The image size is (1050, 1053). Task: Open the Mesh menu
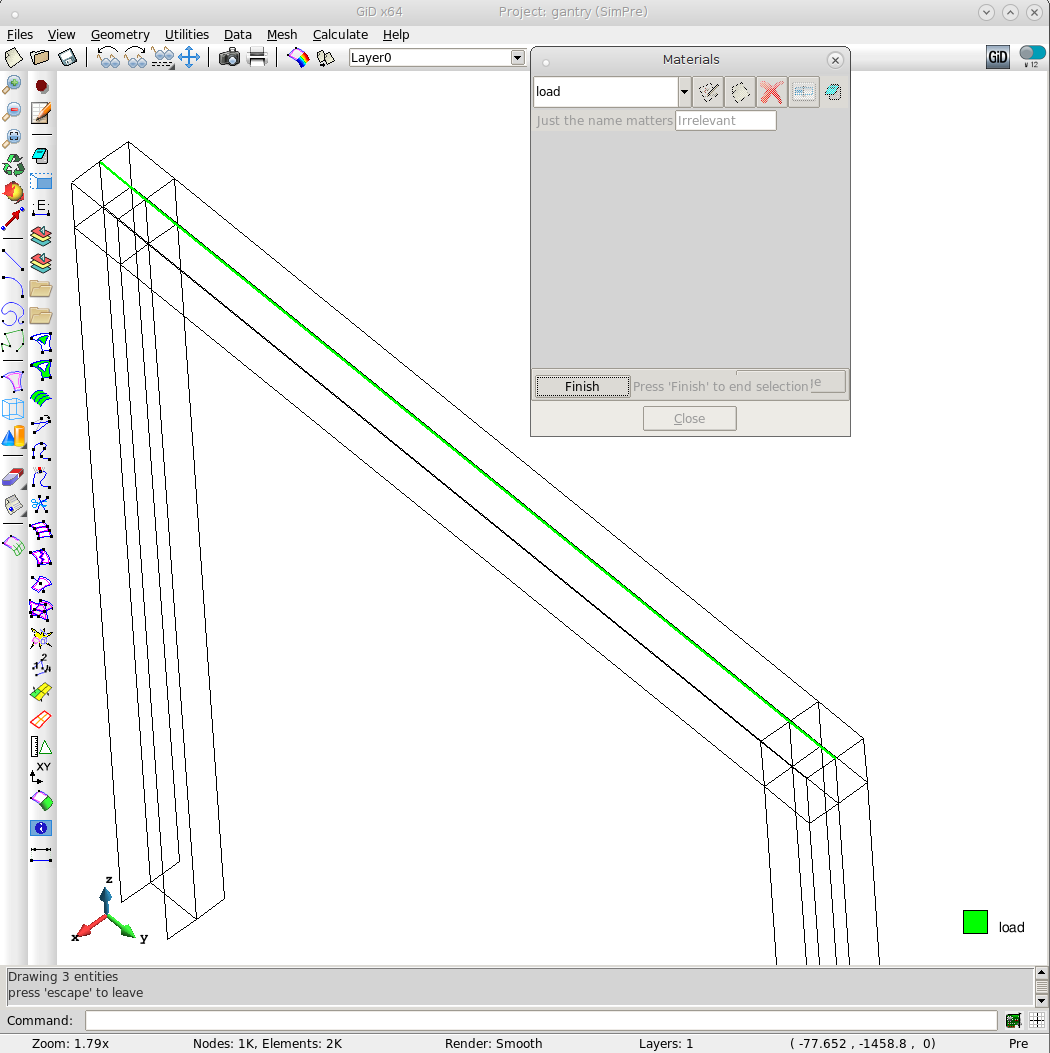pyautogui.click(x=282, y=35)
